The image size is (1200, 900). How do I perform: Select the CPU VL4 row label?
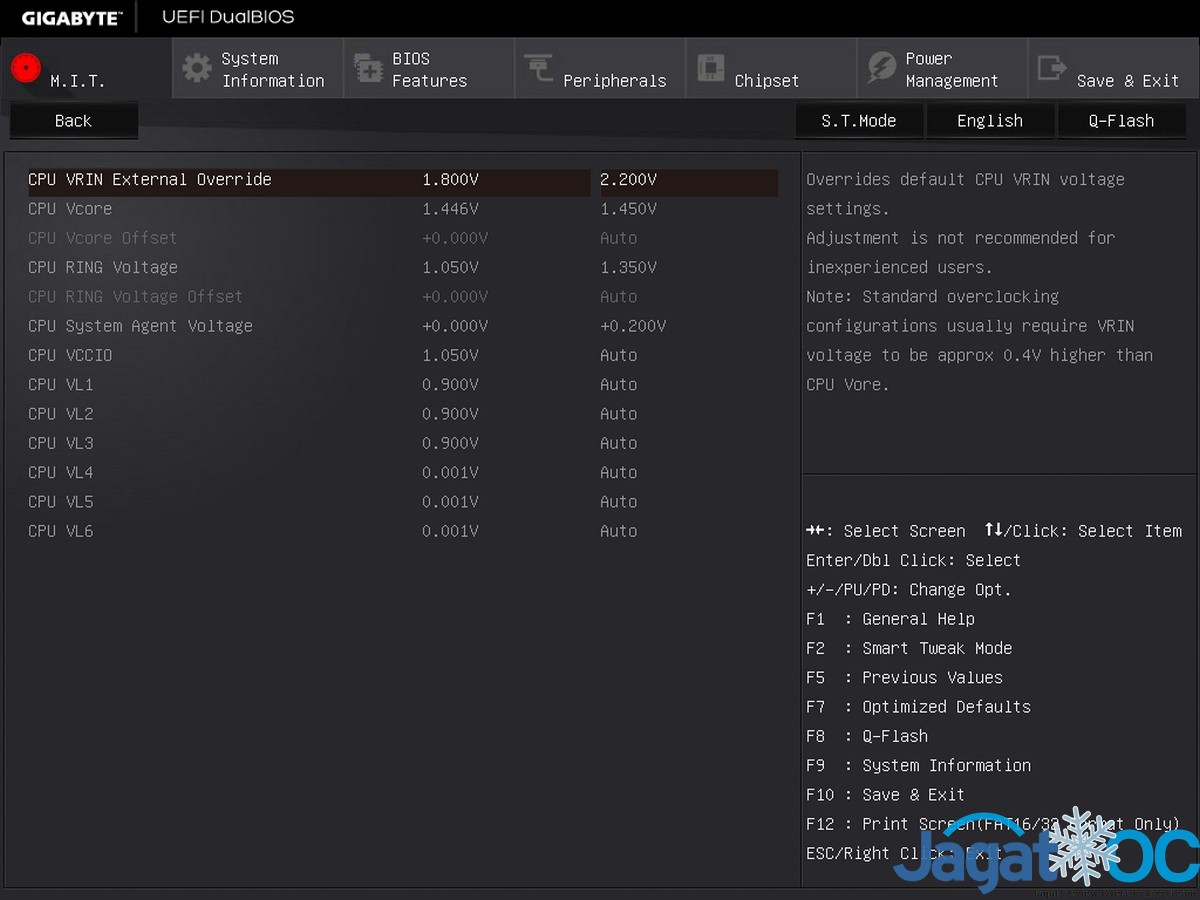click(x=61, y=473)
